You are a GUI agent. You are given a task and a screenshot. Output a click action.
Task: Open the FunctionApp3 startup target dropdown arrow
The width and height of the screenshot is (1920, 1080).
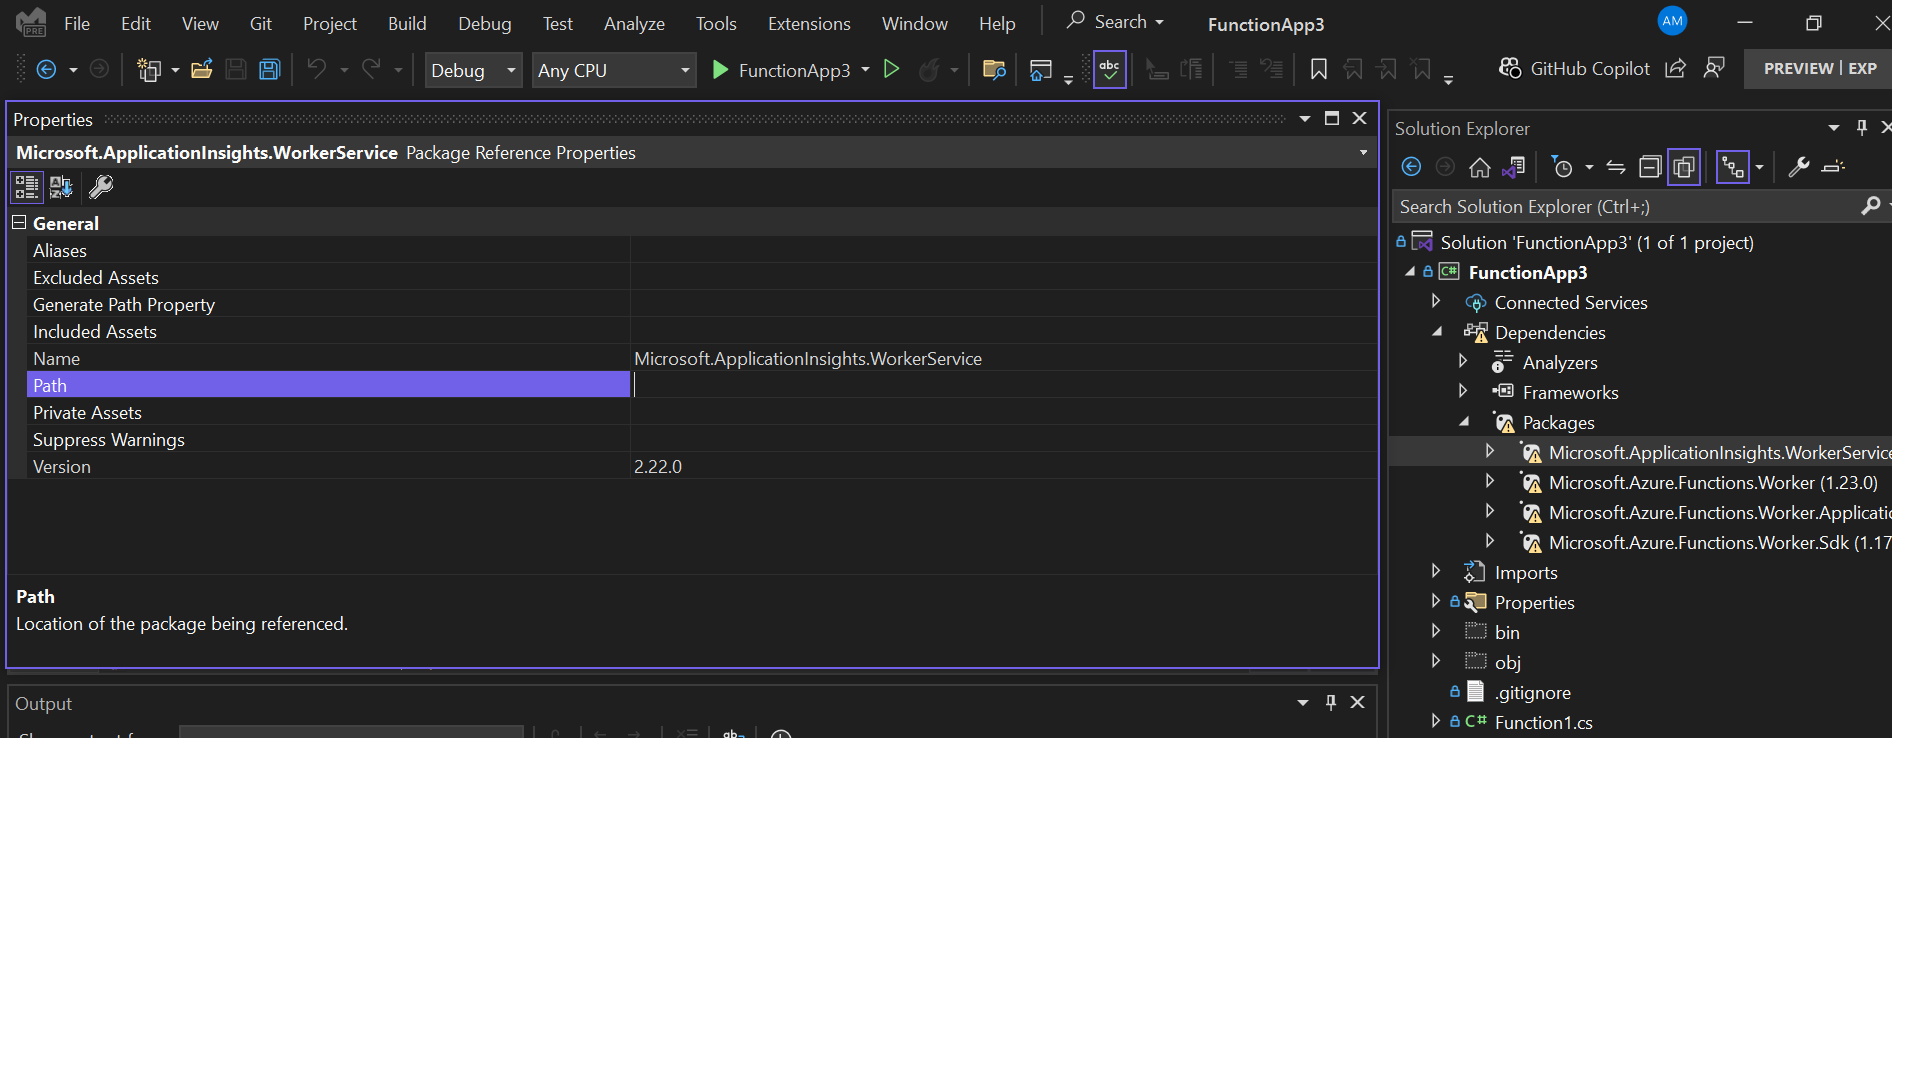pos(865,69)
